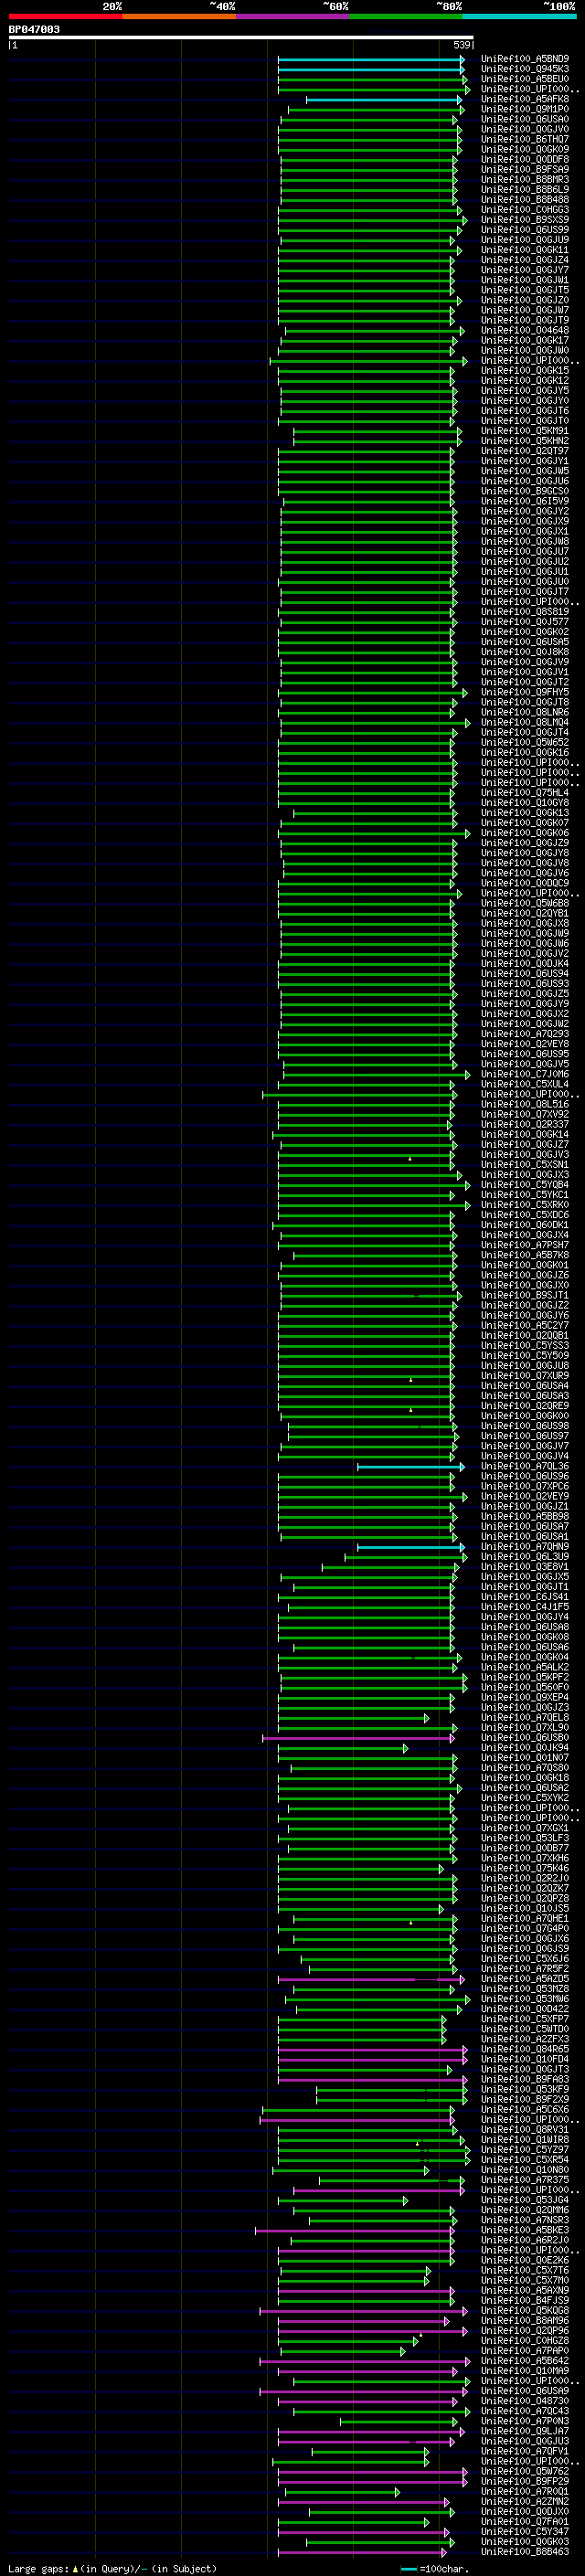Click the magenta alignment bar for Q6USB0
This screenshot has width=585, height=2576.
click(x=360, y=1738)
